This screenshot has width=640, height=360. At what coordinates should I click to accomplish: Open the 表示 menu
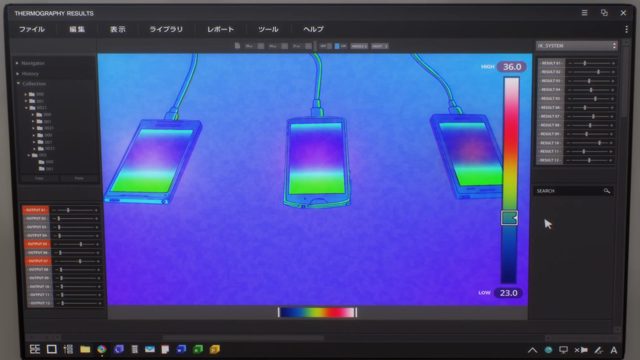(x=118, y=29)
